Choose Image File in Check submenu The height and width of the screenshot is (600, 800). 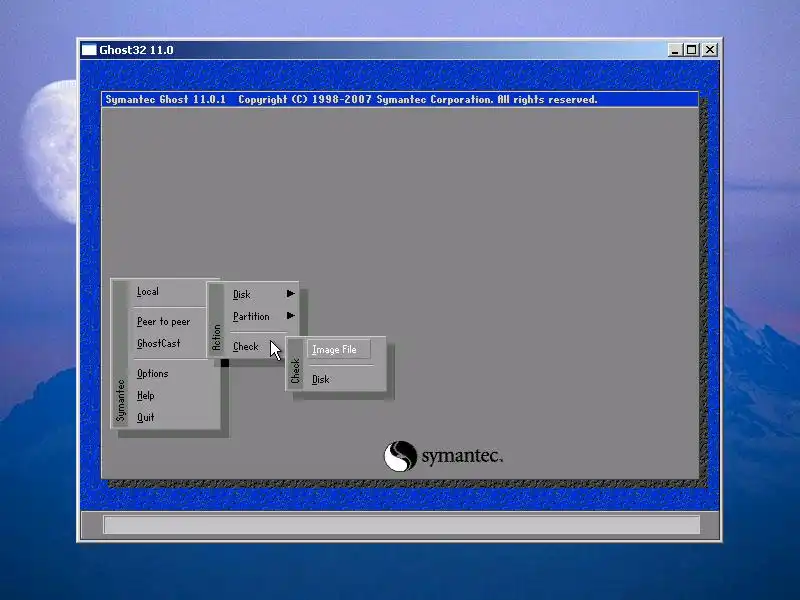coord(339,349)
